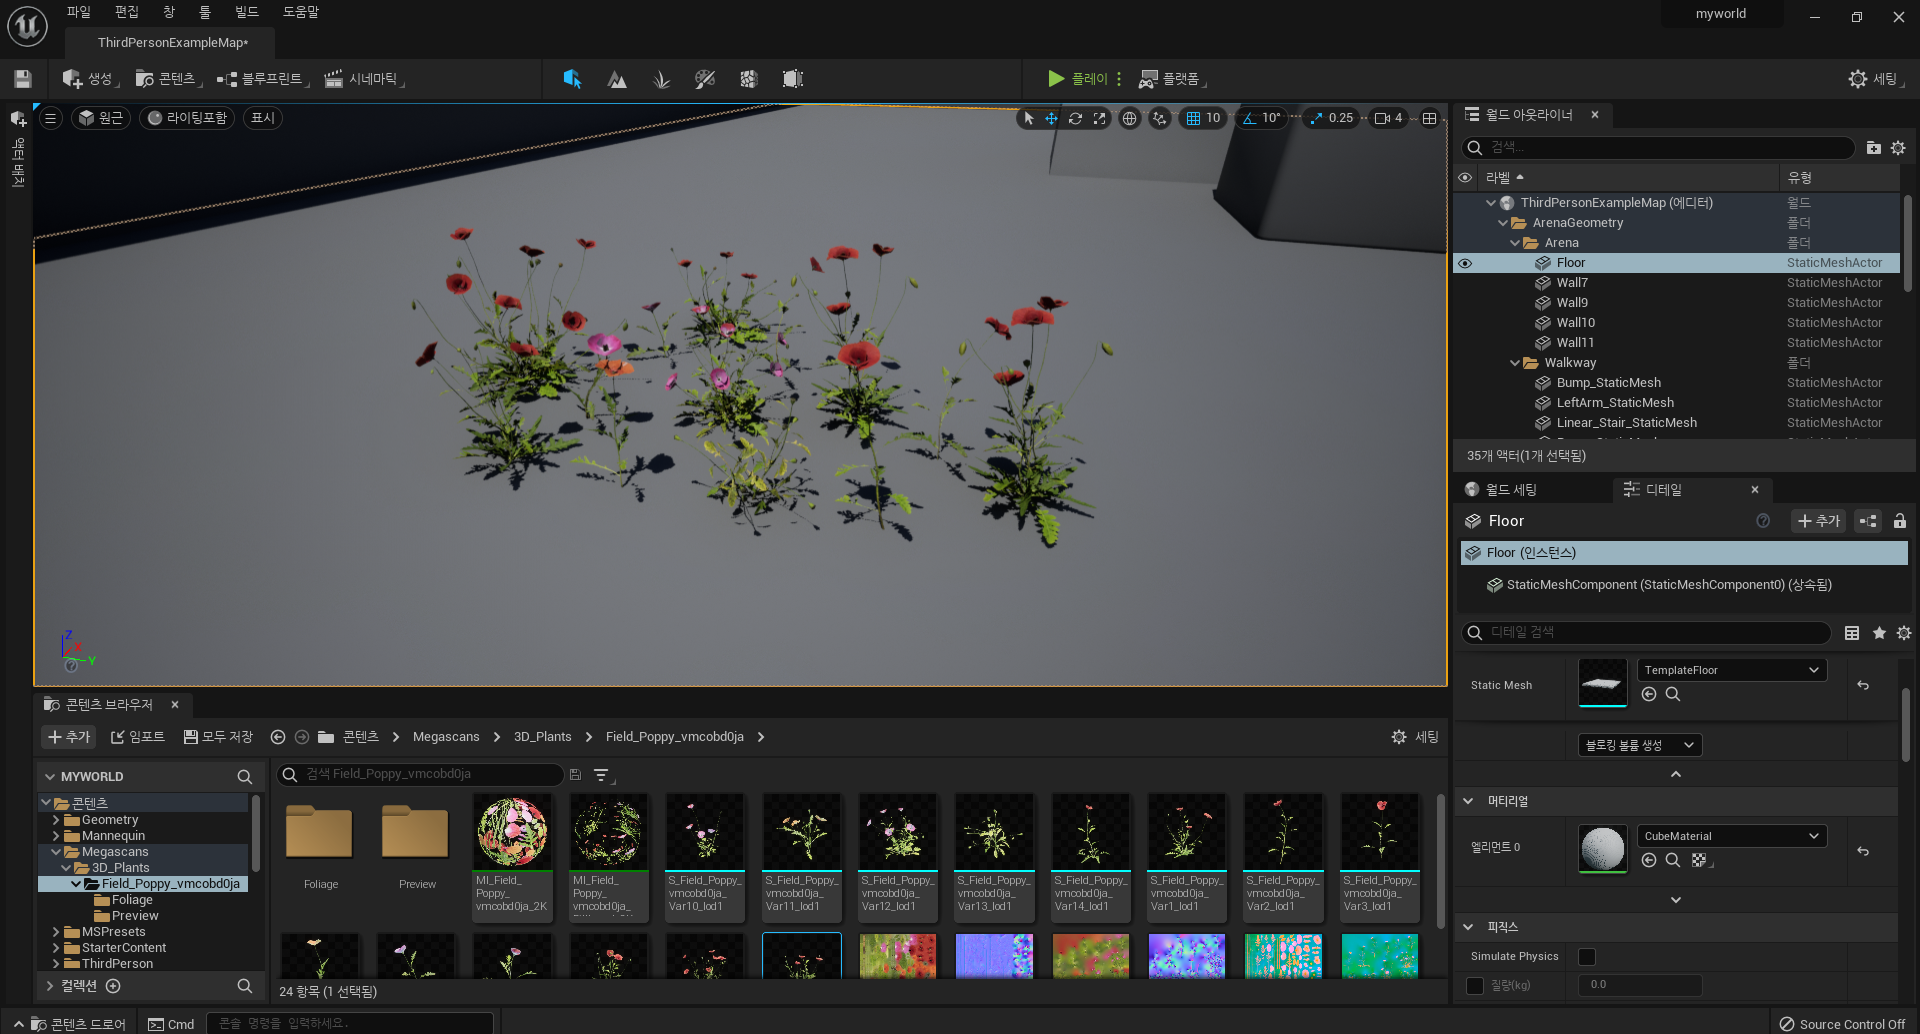Open the Content Browser filter icon
This screenshot has height=1034, width=1920.
pyautogui.click(x=602, y=775)
